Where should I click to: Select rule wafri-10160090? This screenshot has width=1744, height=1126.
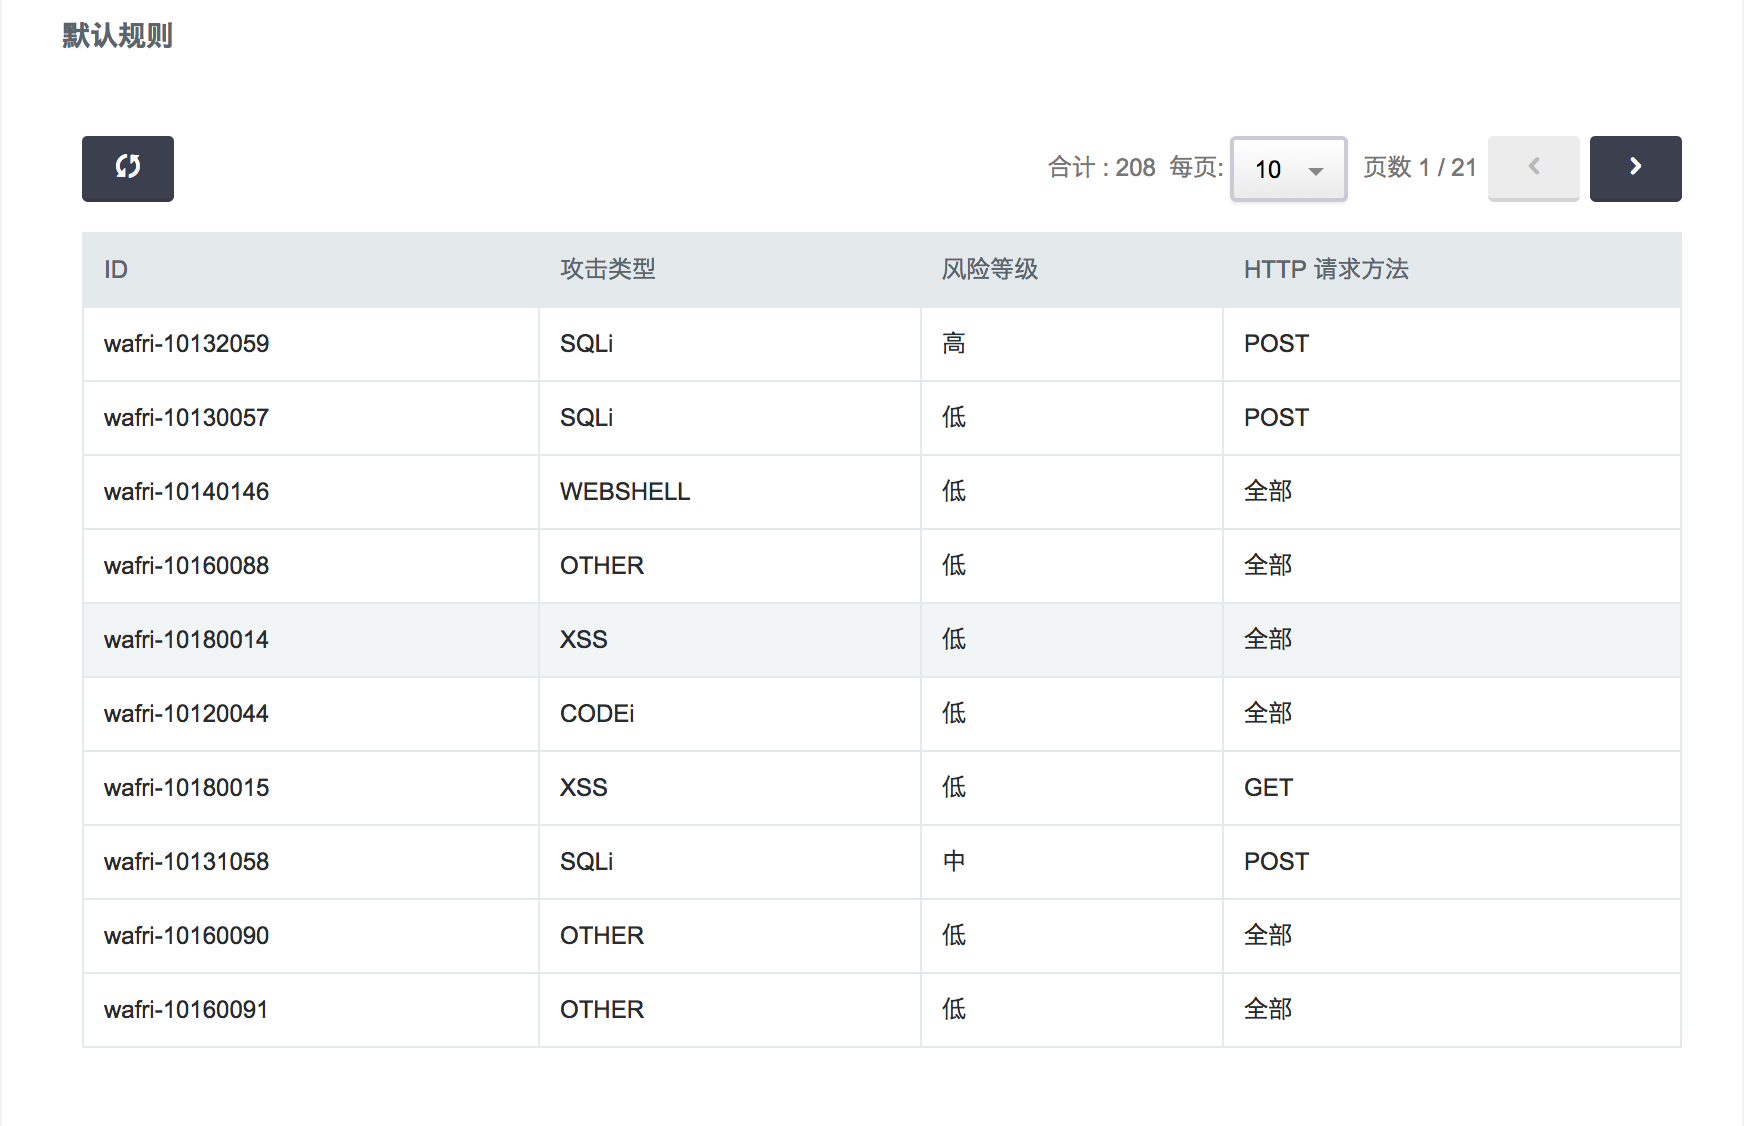click(x=186, y=936)
